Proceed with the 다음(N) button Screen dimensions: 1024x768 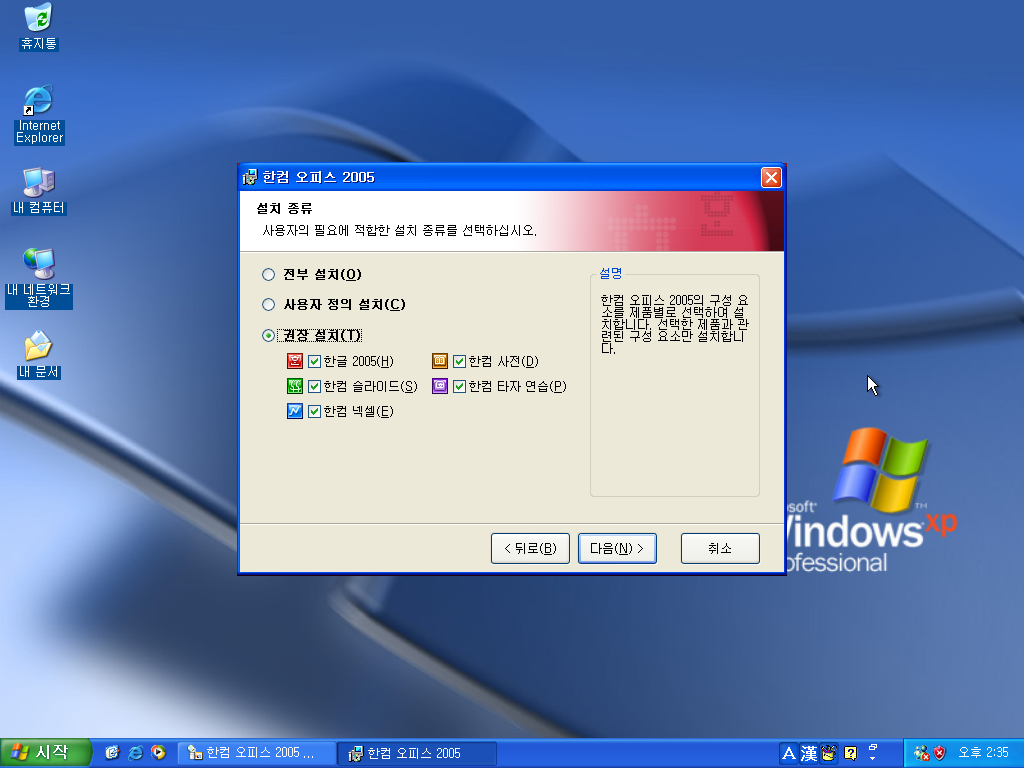[617, 549]
